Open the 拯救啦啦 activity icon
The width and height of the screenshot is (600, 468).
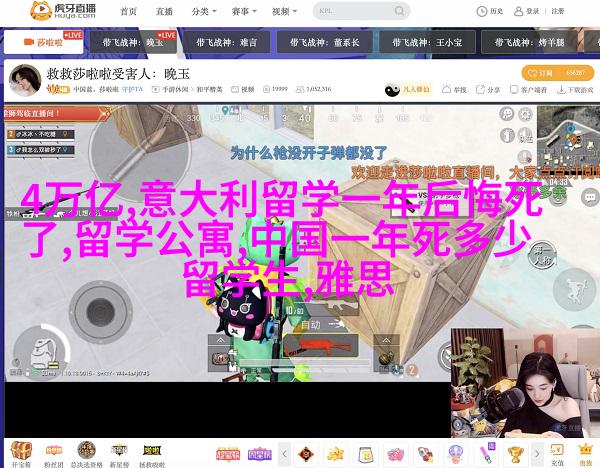tap(152, 454)
